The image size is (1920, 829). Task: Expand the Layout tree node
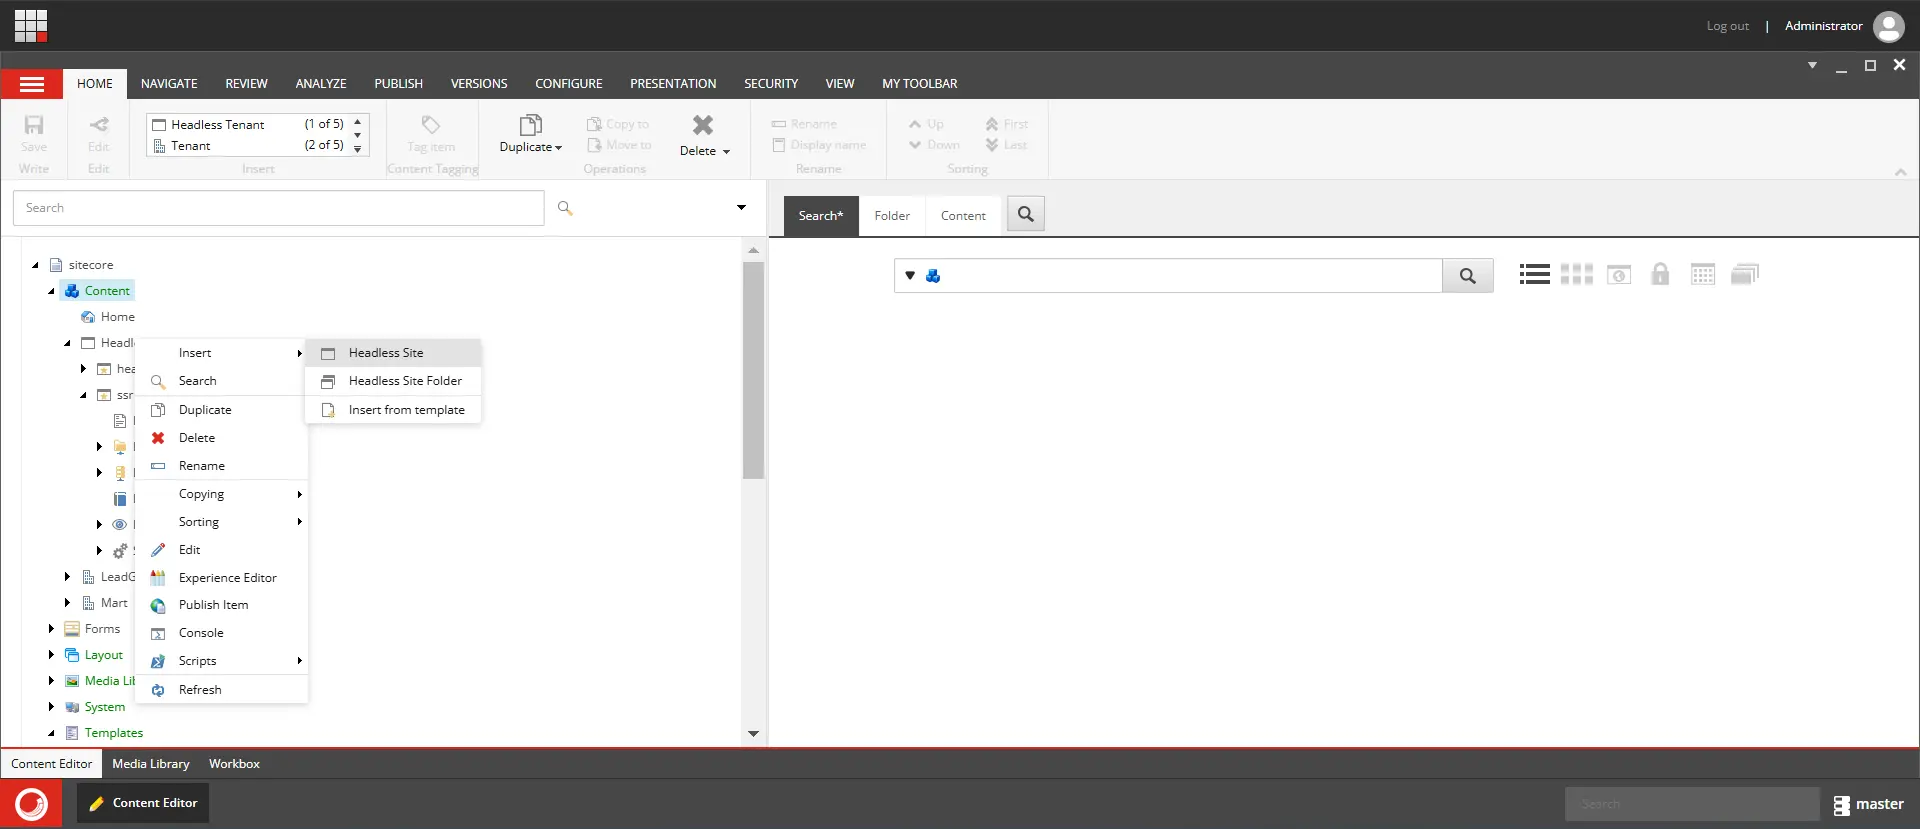(x=52, y=655)
